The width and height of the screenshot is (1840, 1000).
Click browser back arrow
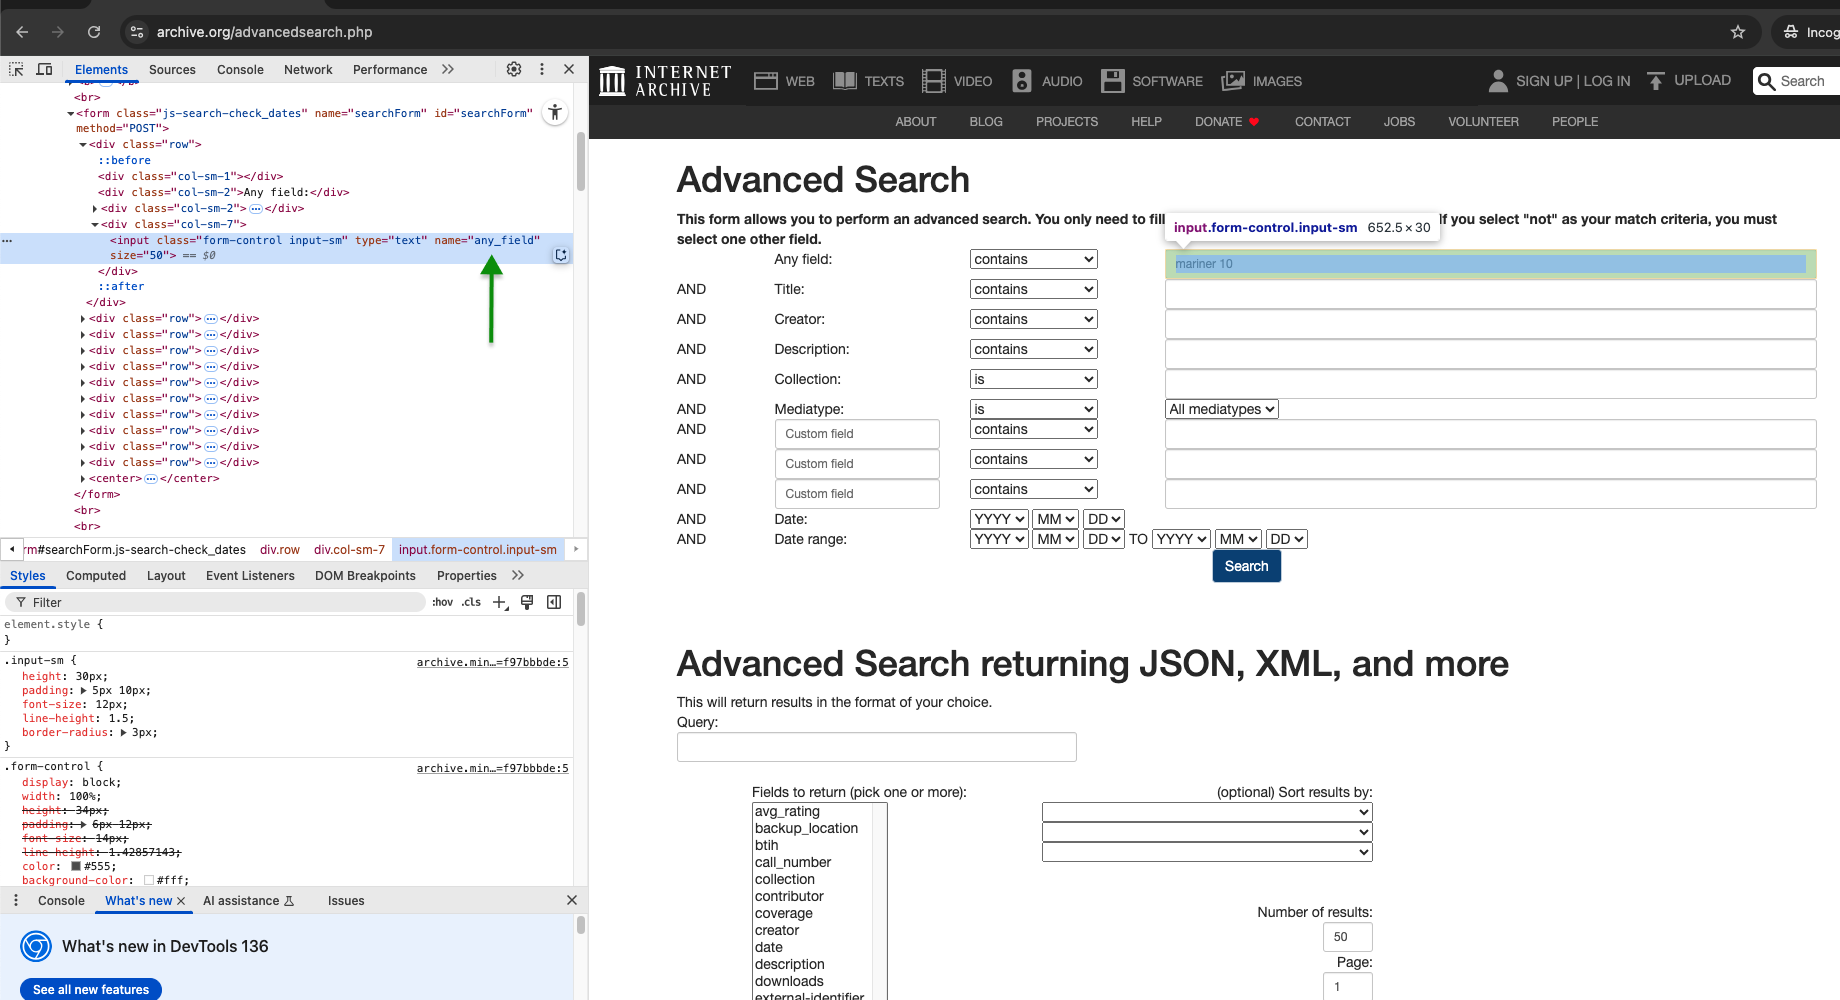click(22, 32)
